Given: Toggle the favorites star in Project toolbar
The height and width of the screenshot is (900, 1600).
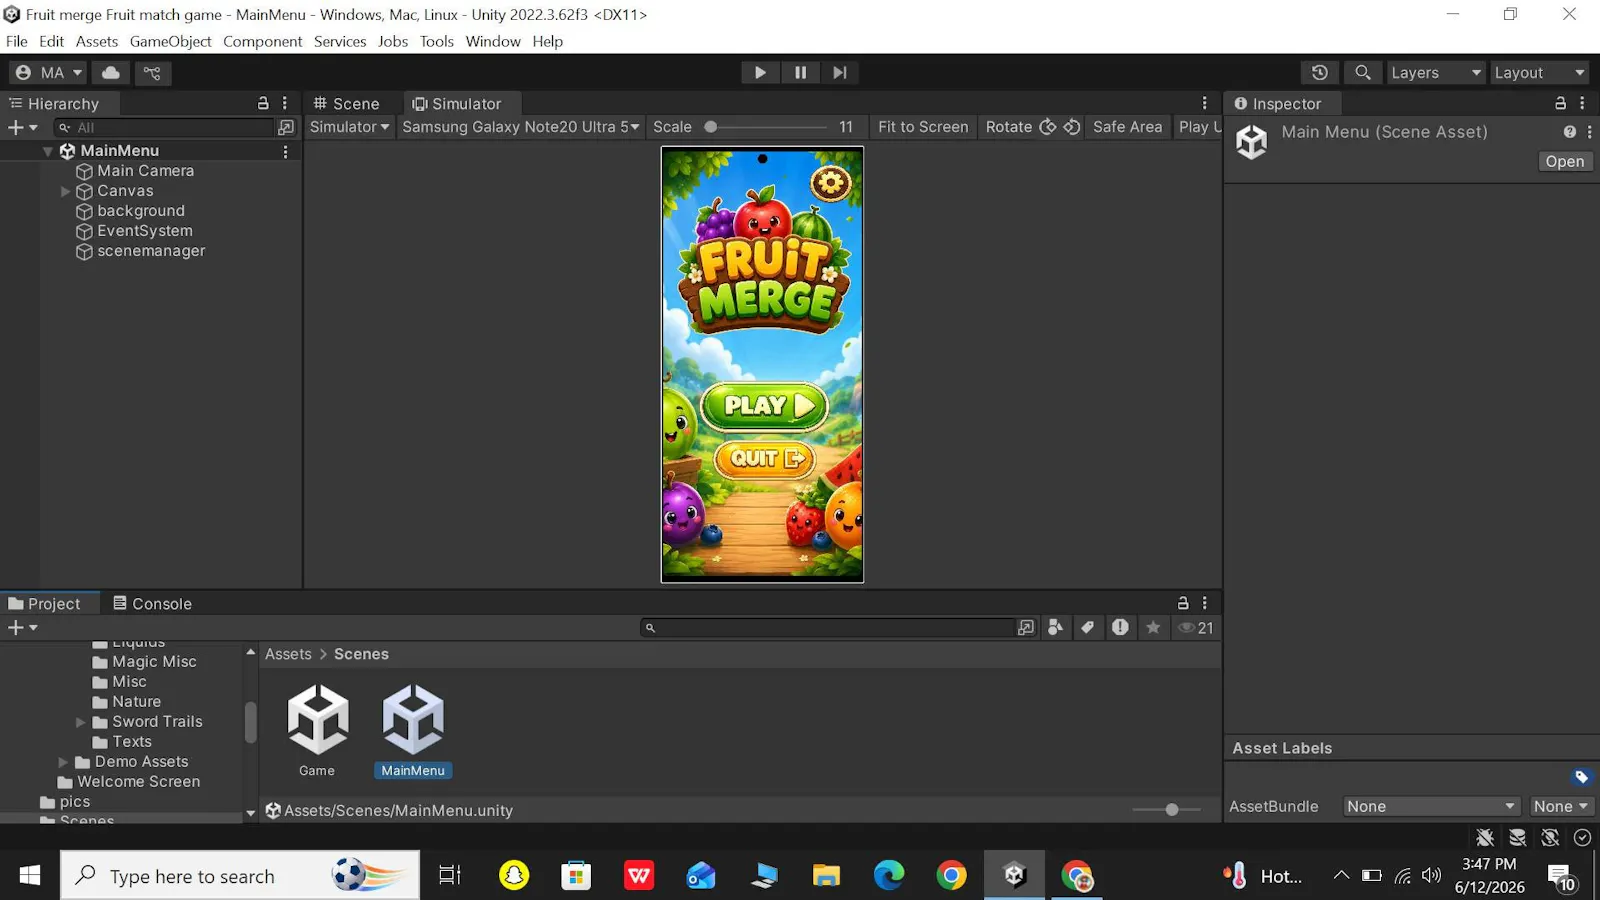Looking at the screenshot, I should pyautogui.click(x=1153, y=627).
